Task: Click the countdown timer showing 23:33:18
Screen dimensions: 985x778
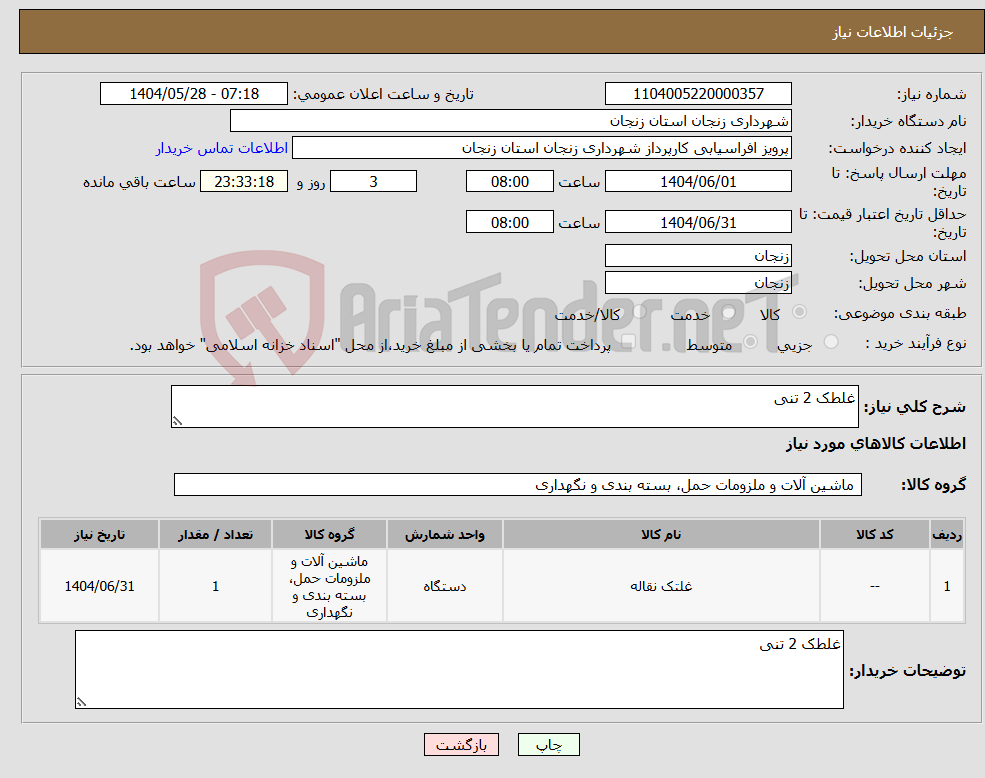Action: pyautogui.click(x=243, y=181)
